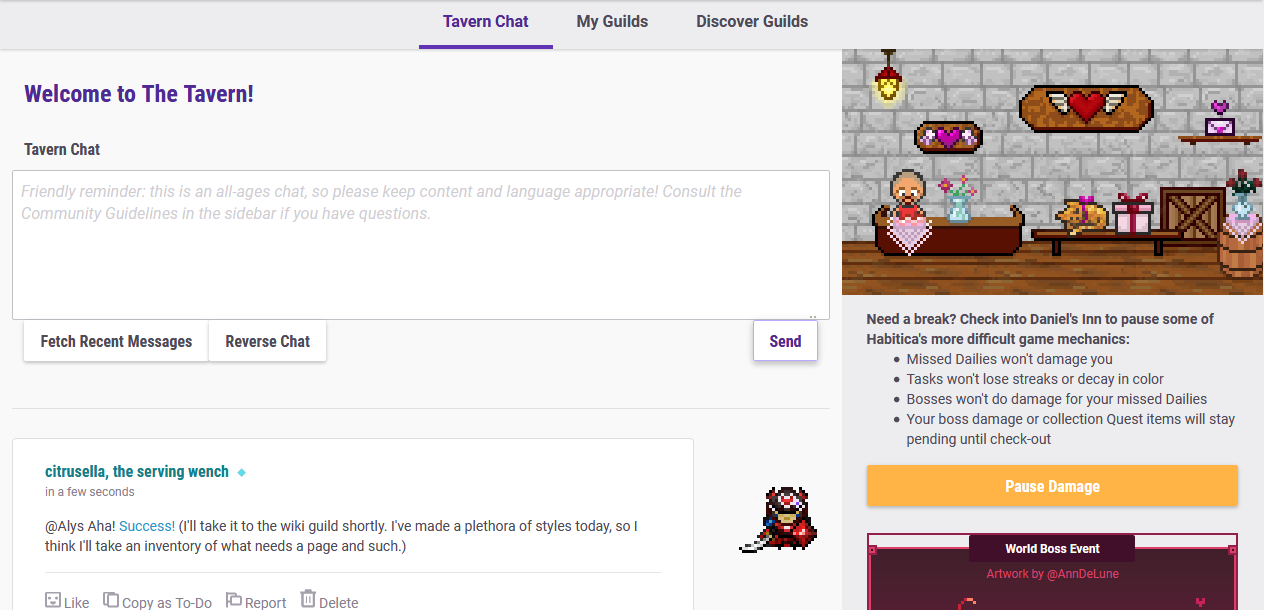
Task: Click 'Tasks won't lose streaks or decay in color'
Action: (1035, 379)
